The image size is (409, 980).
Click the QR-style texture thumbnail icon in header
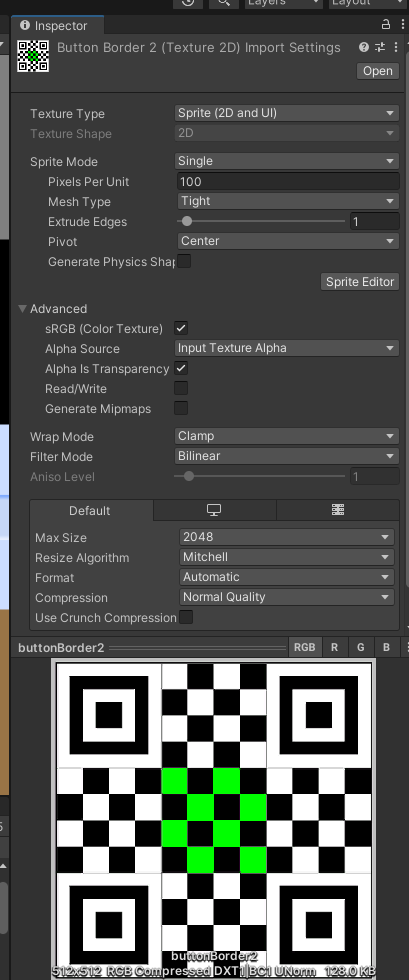click(x=33, y=56)
